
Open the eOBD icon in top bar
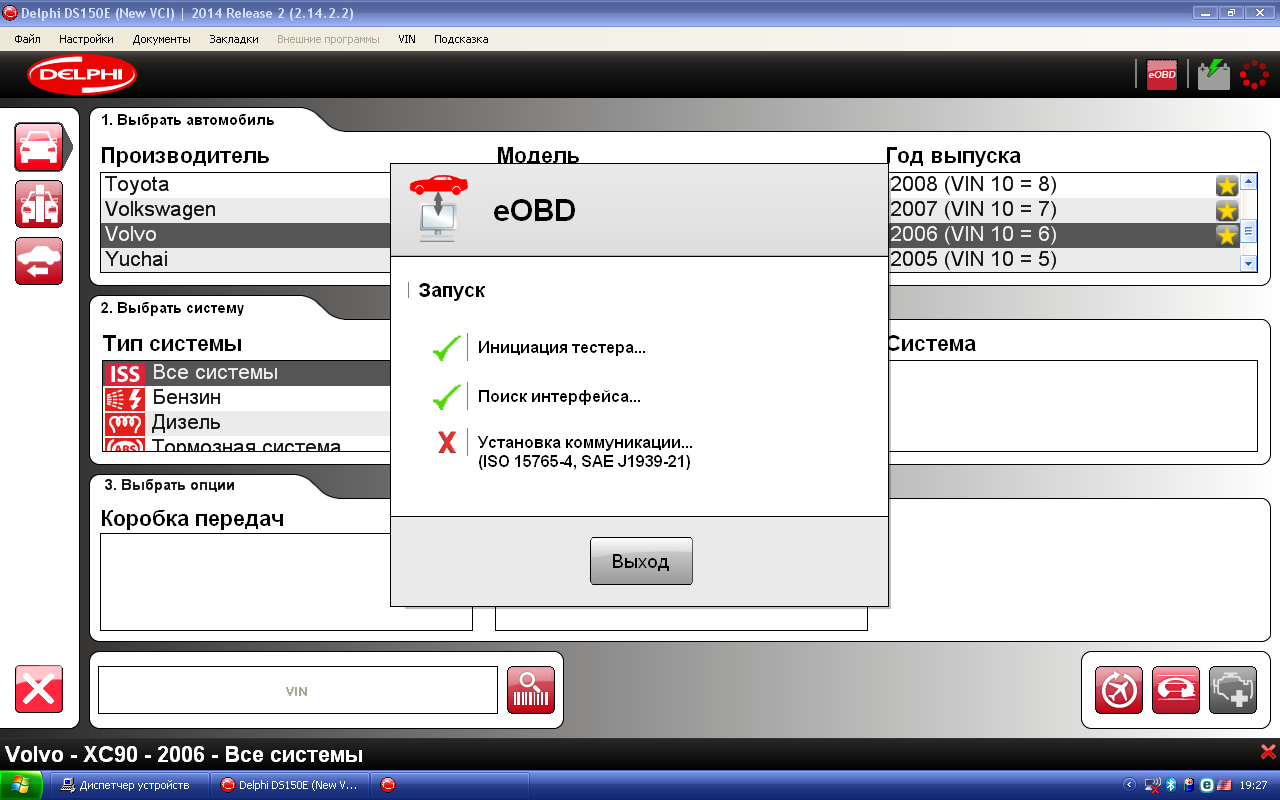pyautogui.click(x=1161, y=75)
